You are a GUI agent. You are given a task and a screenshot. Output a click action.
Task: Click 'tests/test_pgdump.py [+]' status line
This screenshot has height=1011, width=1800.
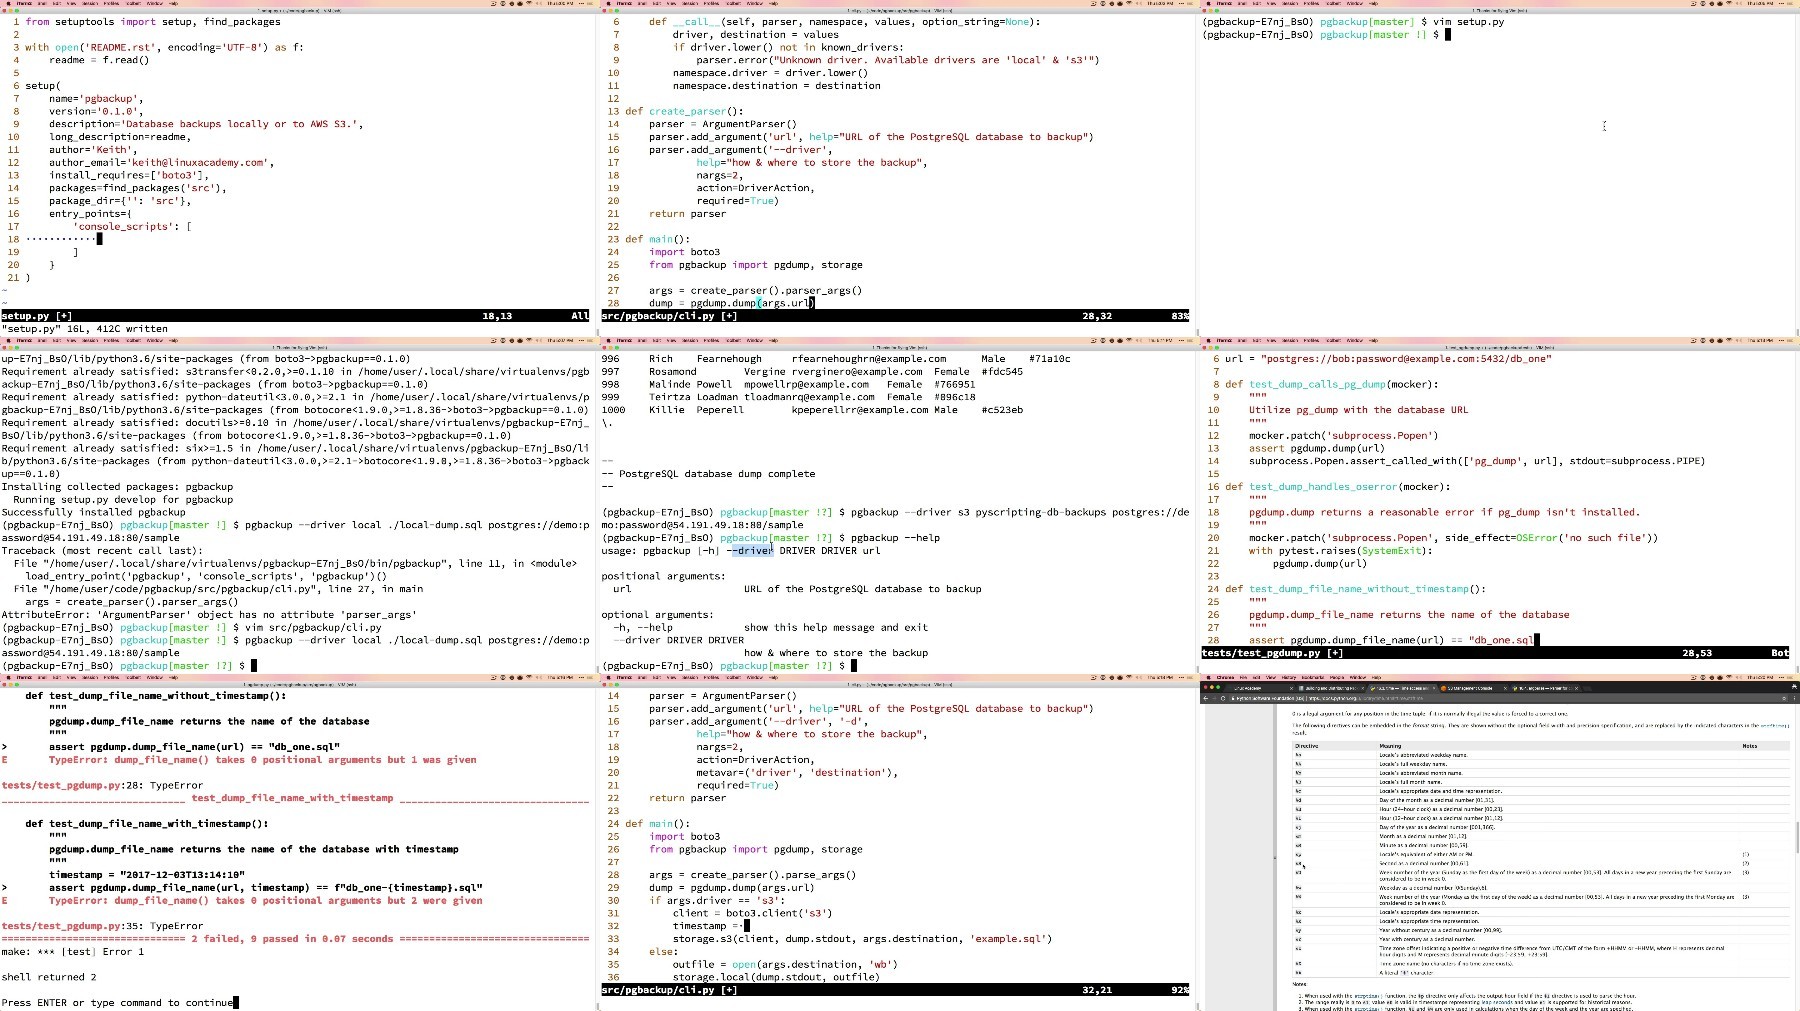click(x=1272, y=653)
